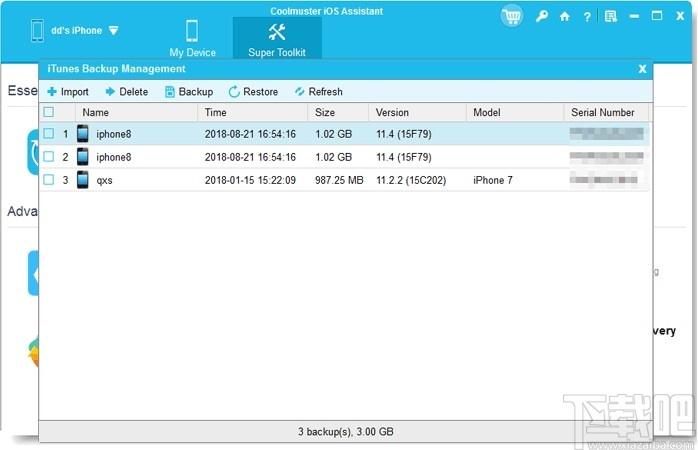Go to home icon in title bar

tap(564, 17)
